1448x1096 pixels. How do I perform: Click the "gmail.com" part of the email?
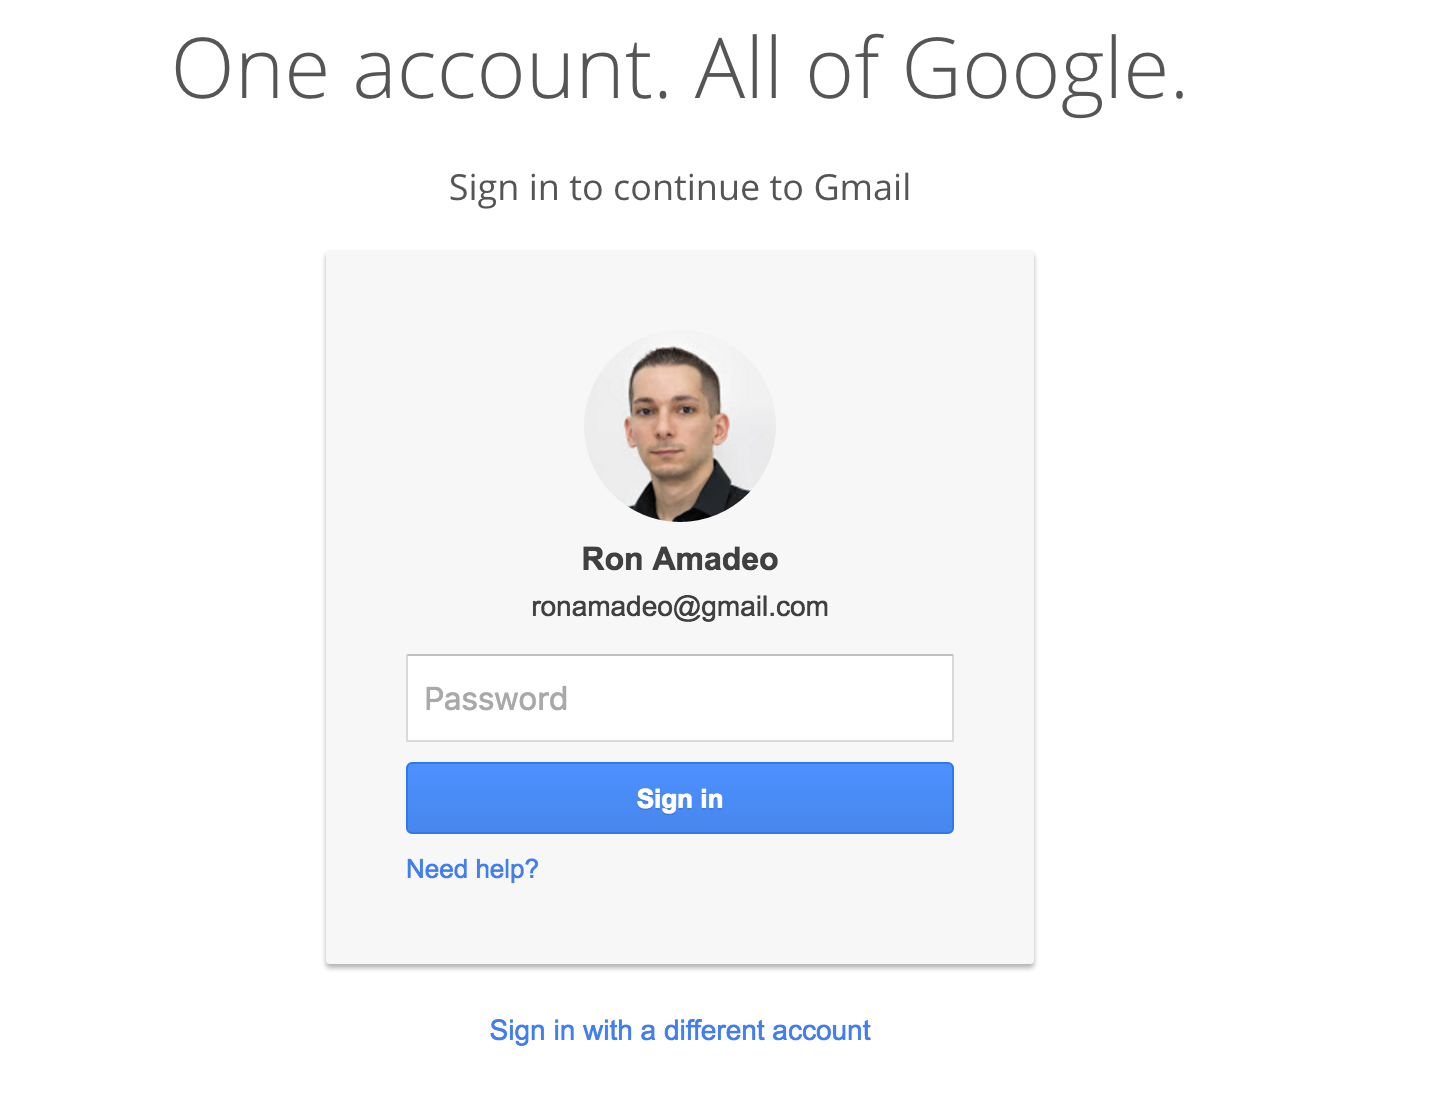764,607
